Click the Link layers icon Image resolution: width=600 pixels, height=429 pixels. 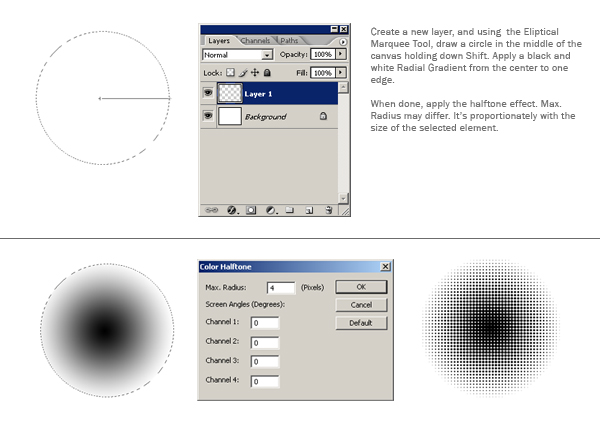pos(211,210)
